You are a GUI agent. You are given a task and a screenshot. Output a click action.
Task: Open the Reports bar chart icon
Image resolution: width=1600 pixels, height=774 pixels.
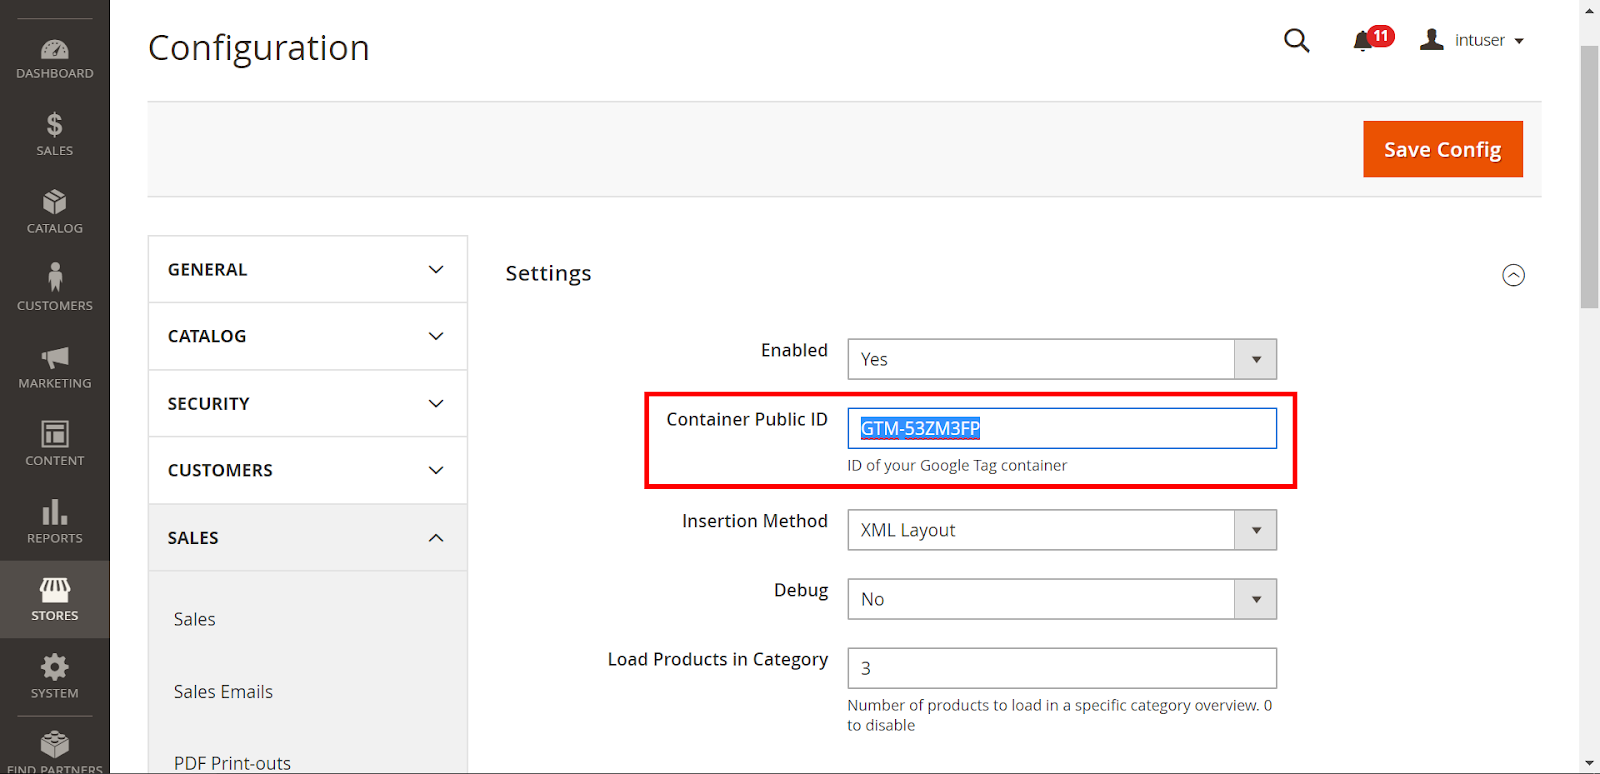(x=54, y=513)
